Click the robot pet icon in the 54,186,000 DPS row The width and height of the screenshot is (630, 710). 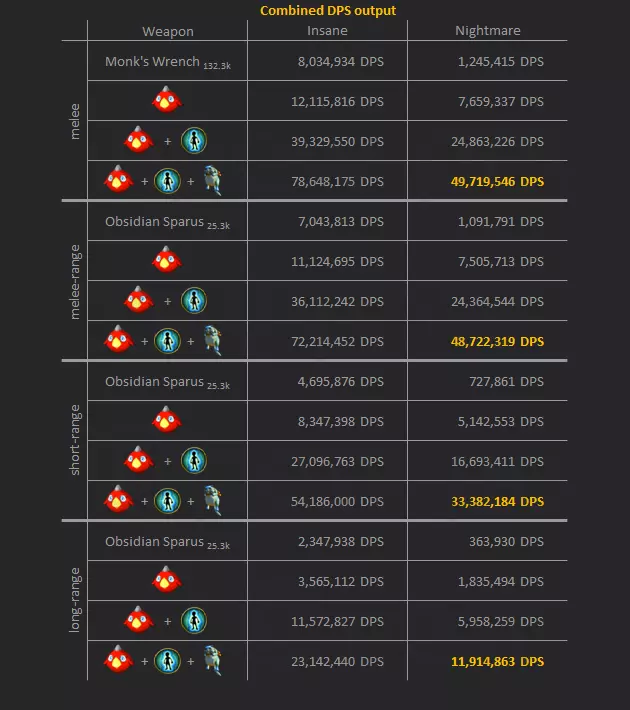211,501
